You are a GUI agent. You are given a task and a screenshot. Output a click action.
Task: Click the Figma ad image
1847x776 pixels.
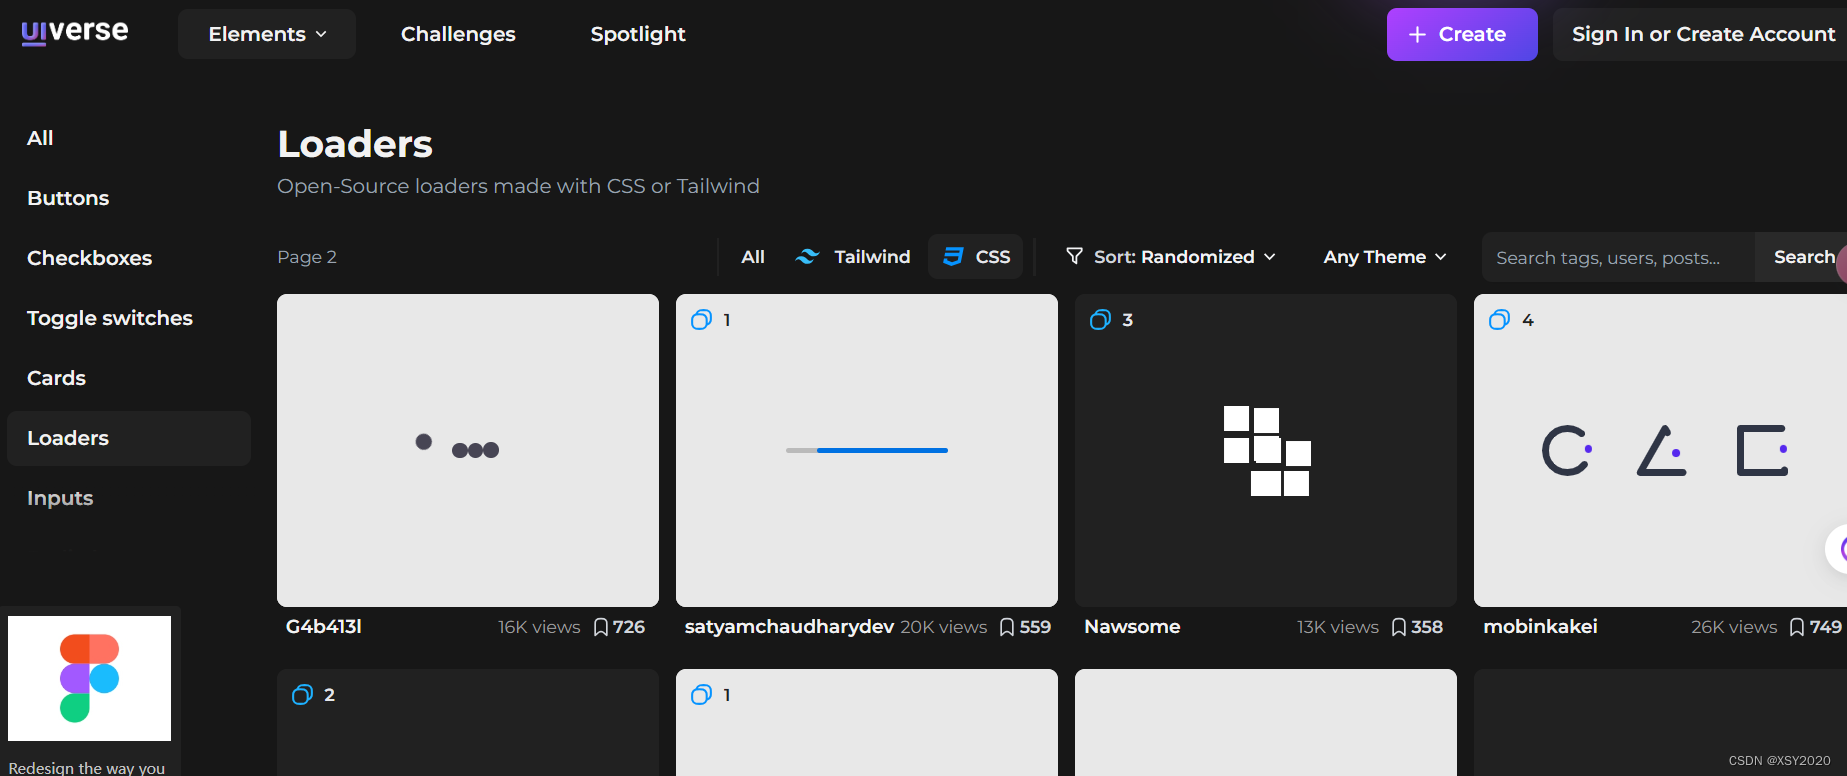pyautogui.click(x=89, y=678)
